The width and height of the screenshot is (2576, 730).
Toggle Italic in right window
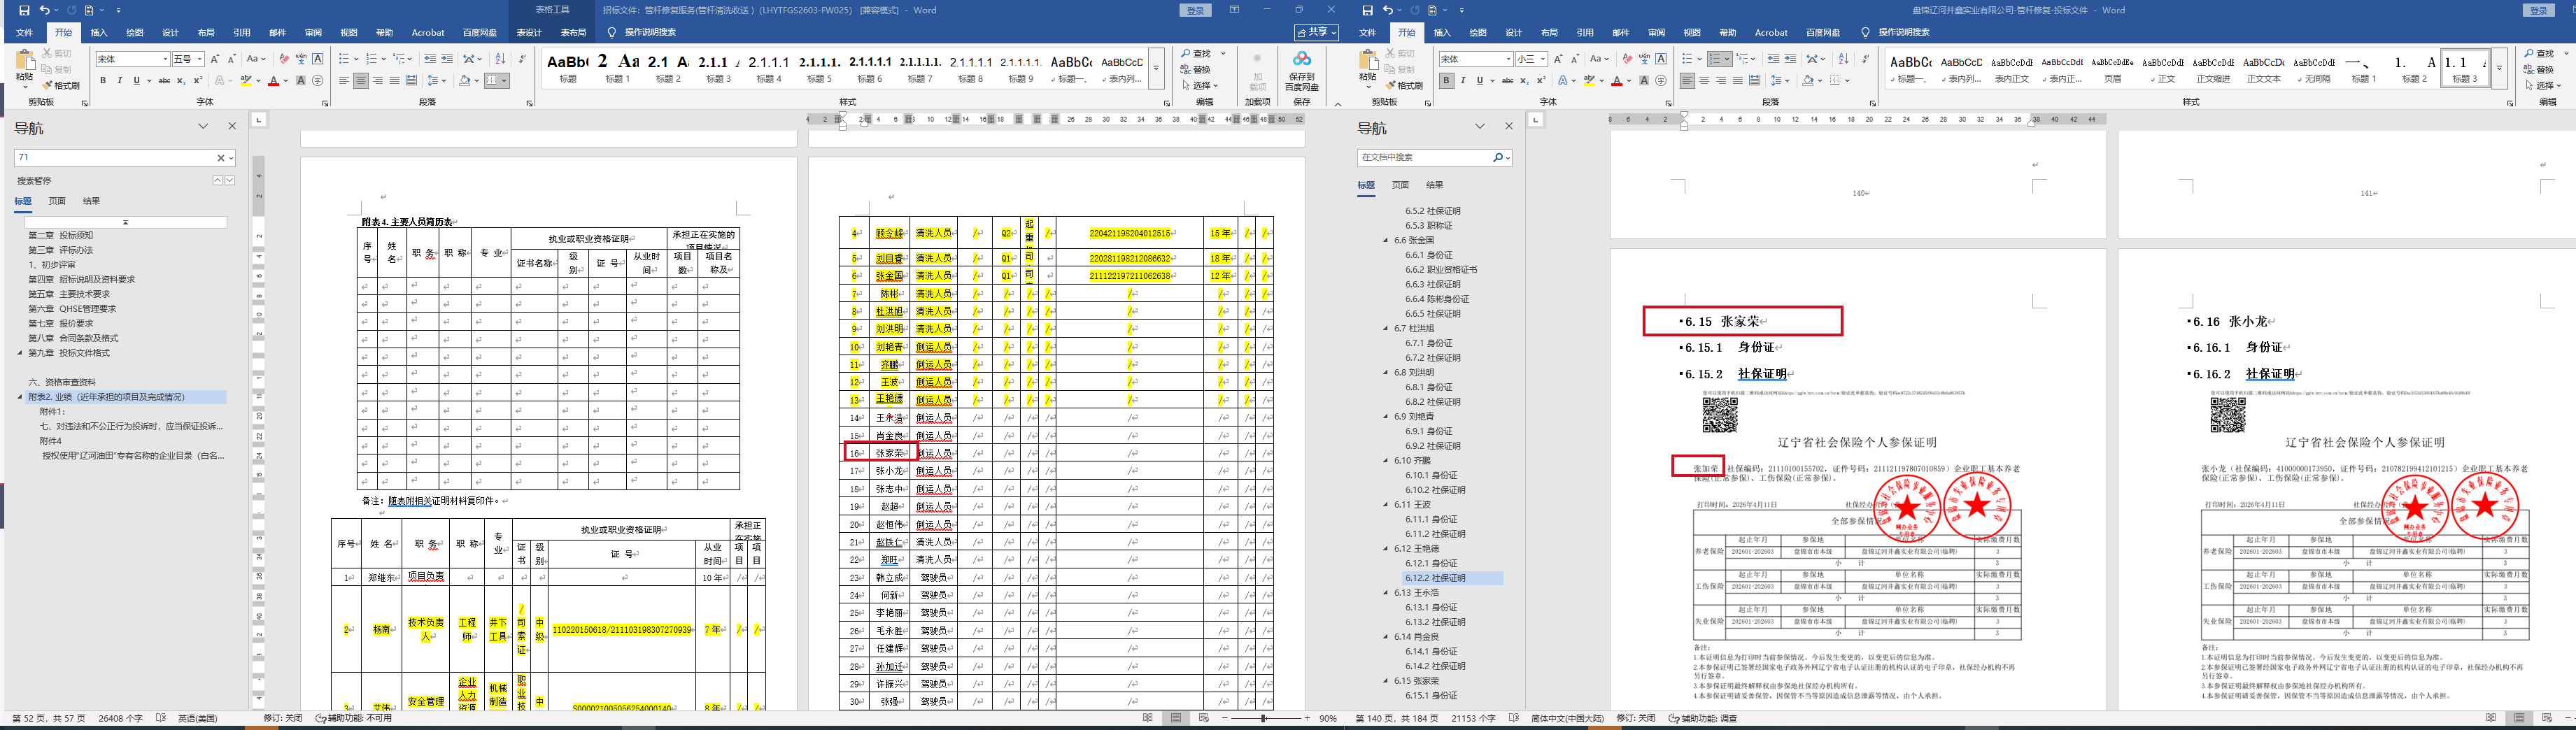tap(1462, 81)
